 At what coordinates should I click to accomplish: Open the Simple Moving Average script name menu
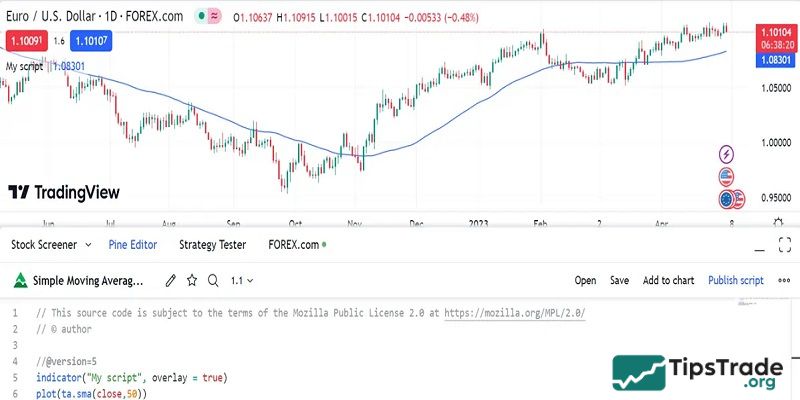(x=88, y=281)
